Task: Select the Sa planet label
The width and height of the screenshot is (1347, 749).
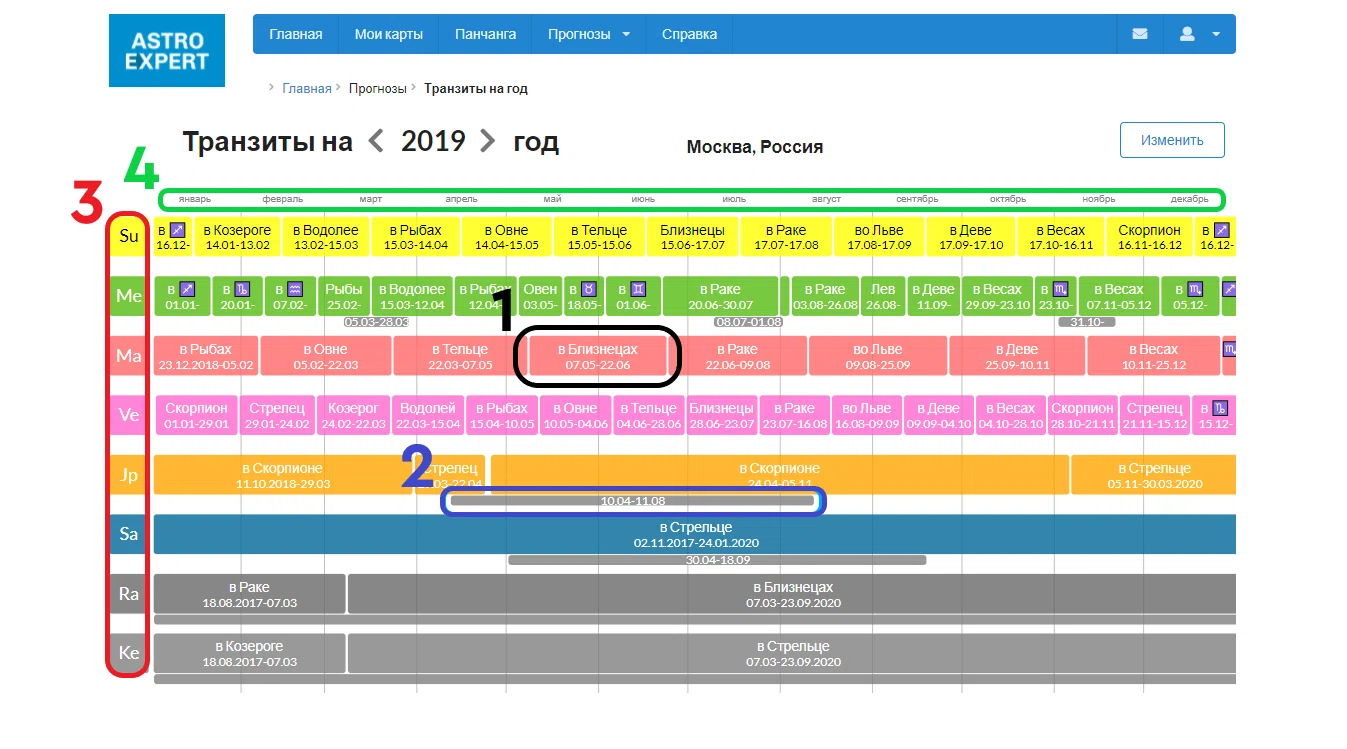Action: click(x=129, y=534)
